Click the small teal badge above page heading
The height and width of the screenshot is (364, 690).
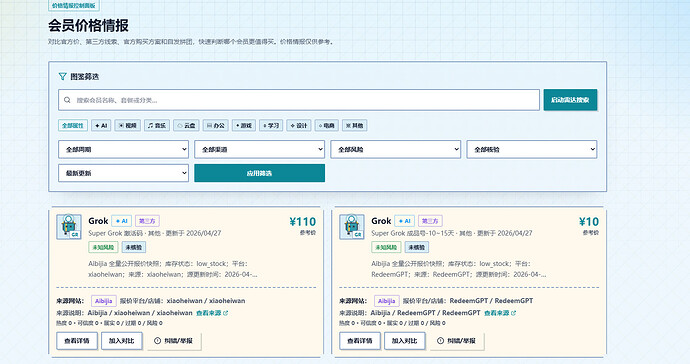tap(74, 6)
